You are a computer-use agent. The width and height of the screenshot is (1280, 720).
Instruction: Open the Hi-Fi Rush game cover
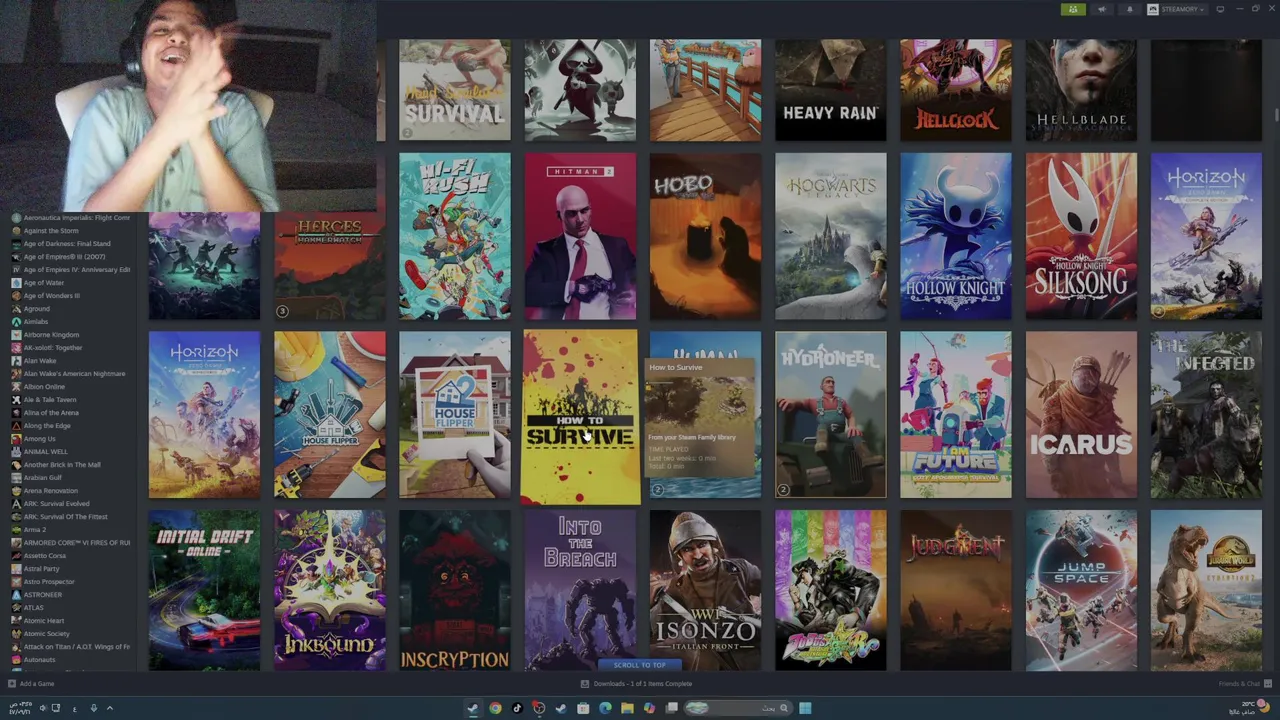[455, 236]
